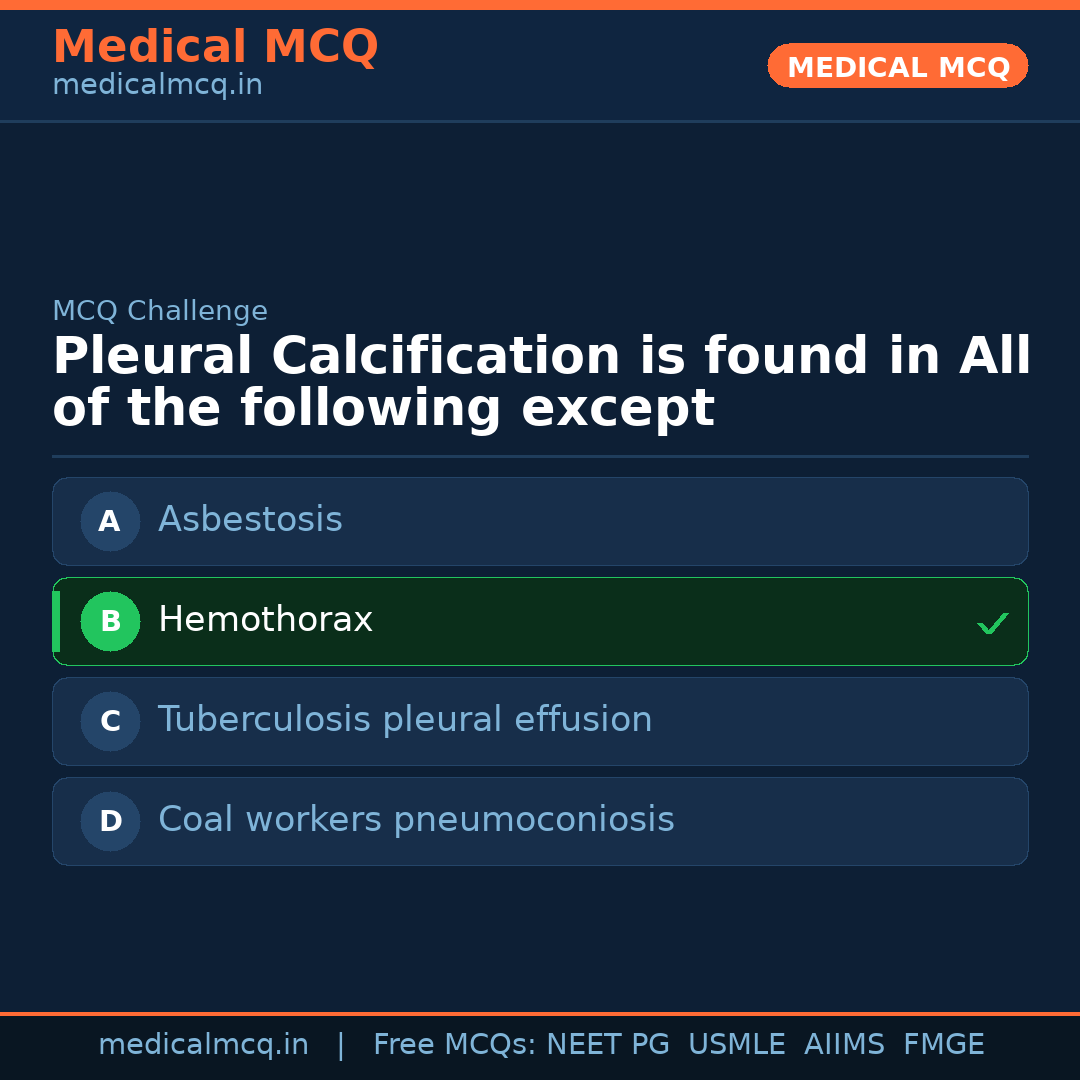Click the Free MCQs footer label
The image size is (1080, 1080).
[454, 1045]
